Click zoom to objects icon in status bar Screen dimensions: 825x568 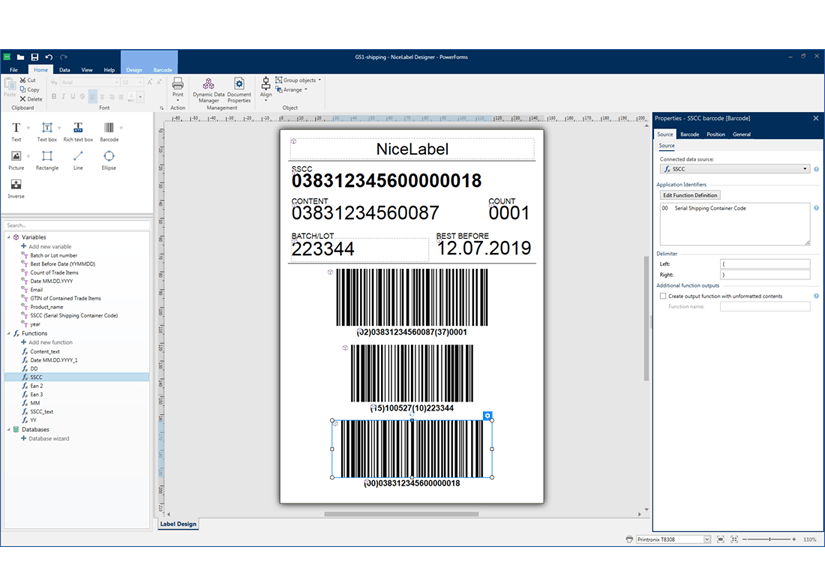[x=734, y=539]
